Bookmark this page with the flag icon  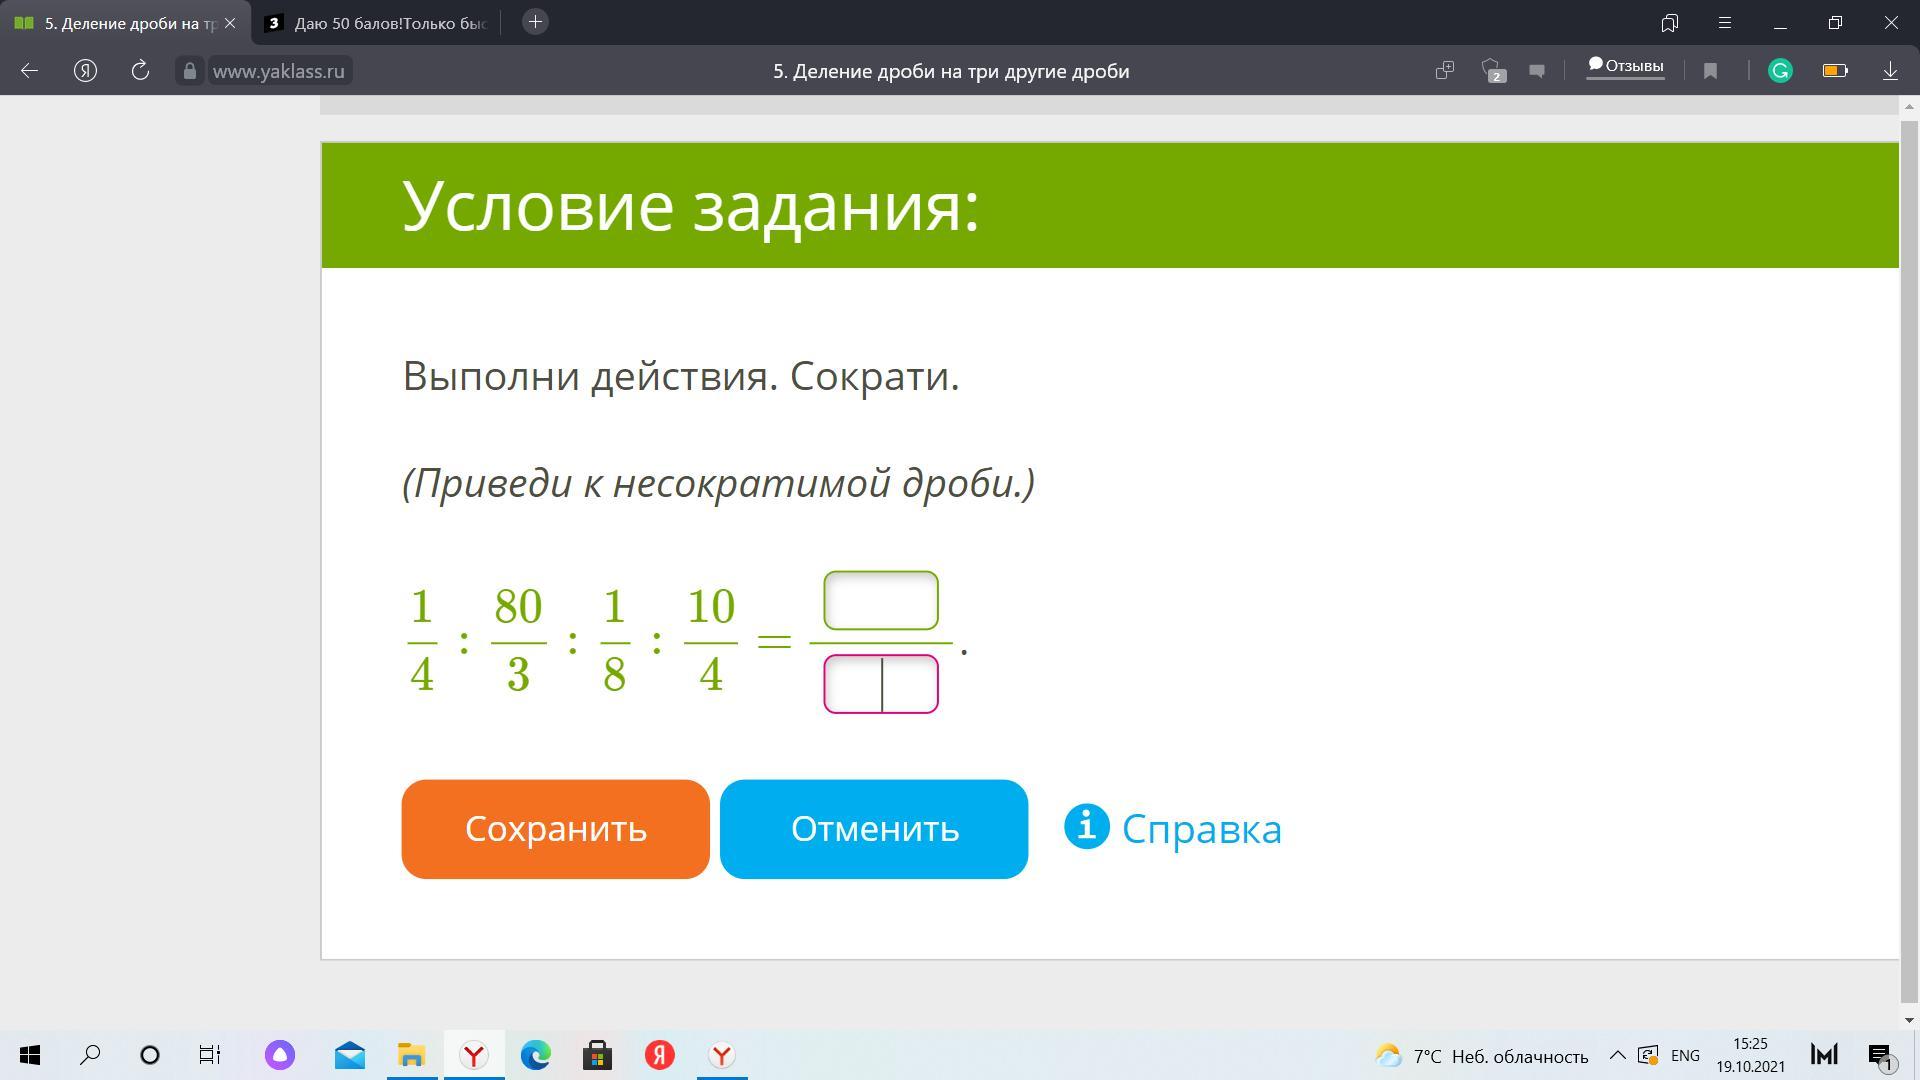tap(1710, 71)
